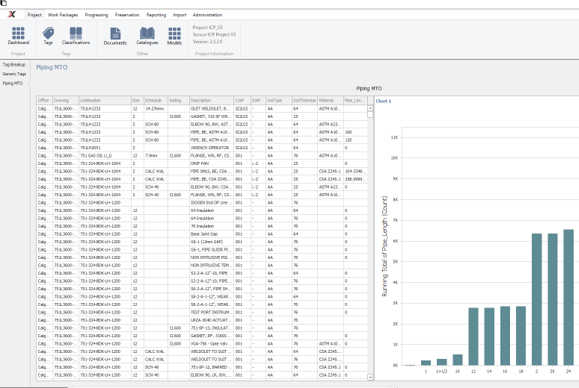579x388 pixels.
Task: Open the Classifications ribbon icon
Action: [x=76, y=36]
